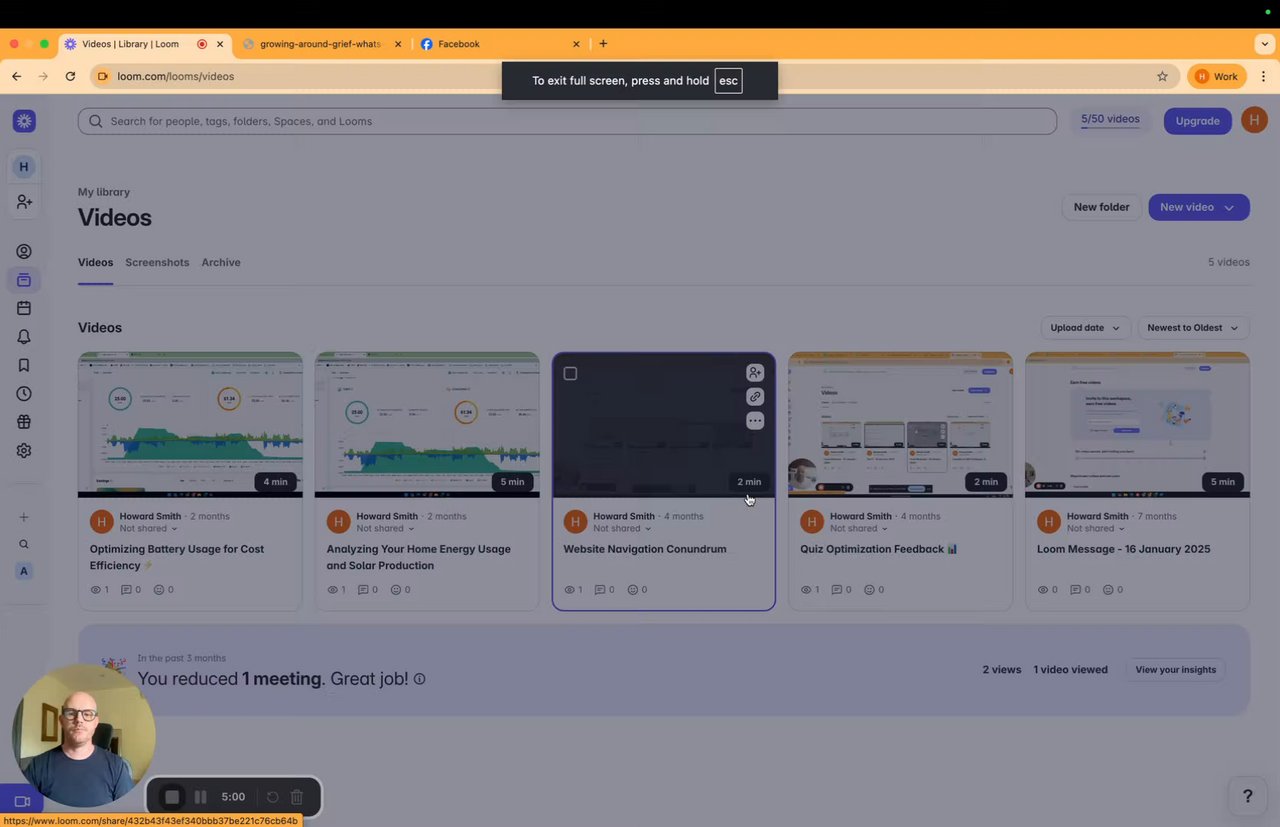
Task: Open a new browser tab
Action: [x=603, y=44]
